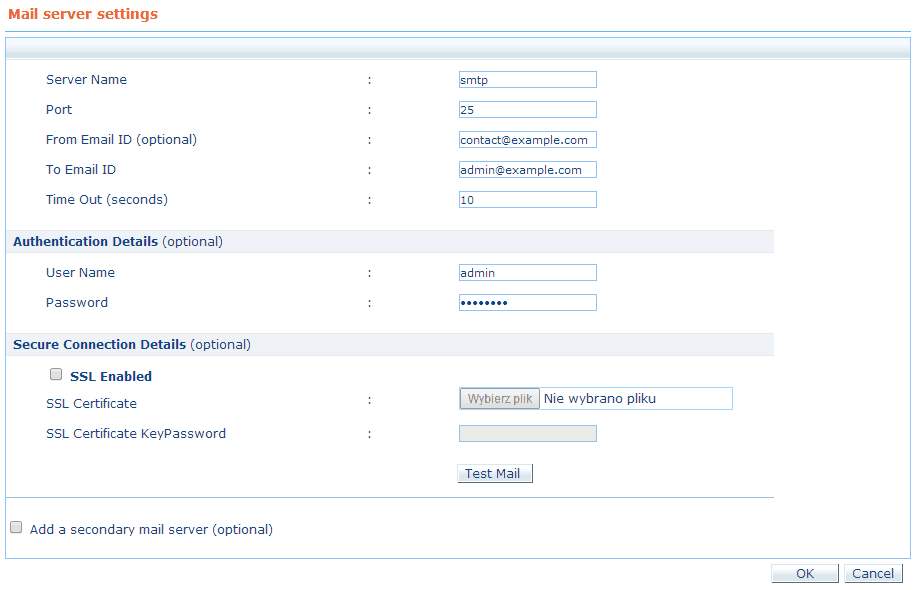
Task: Click the Time Out seconds field
Action: [x=528, y=199]
